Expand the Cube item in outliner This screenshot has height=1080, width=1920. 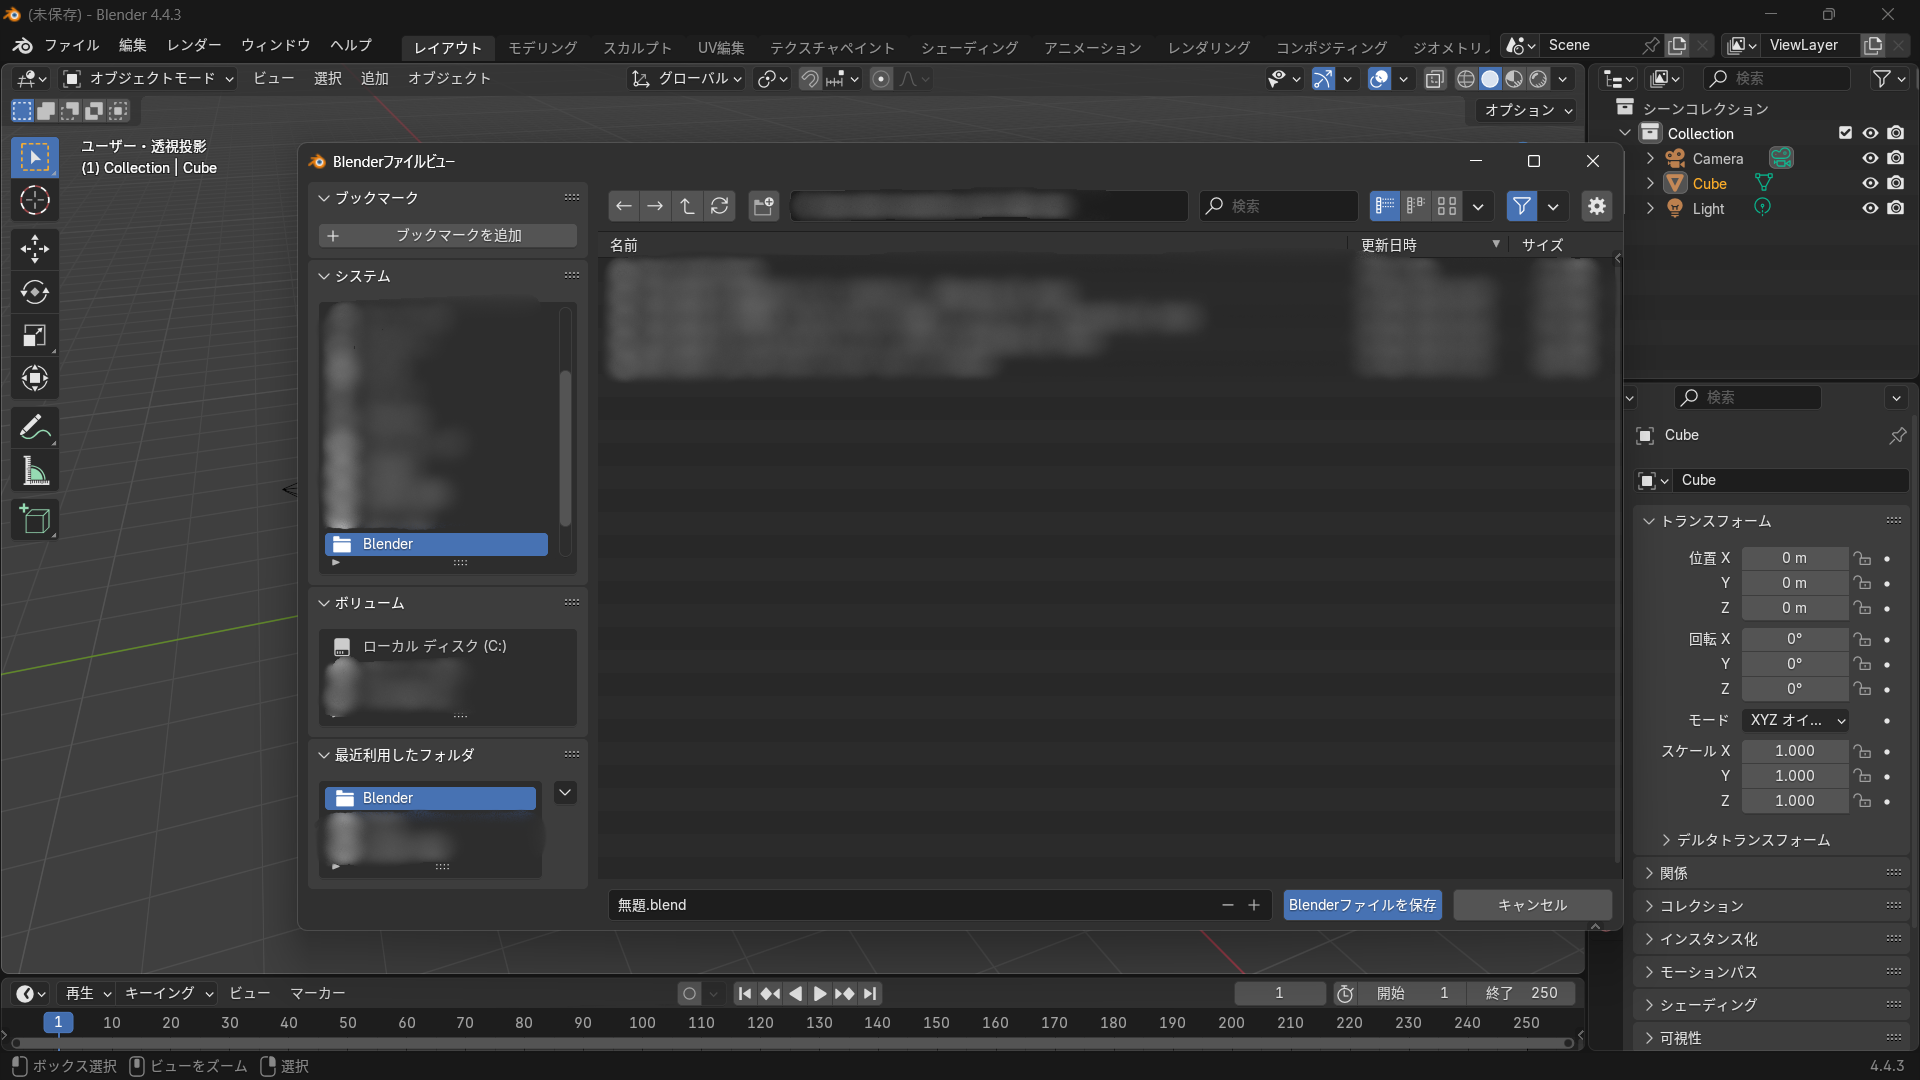tap(1650, 183)
